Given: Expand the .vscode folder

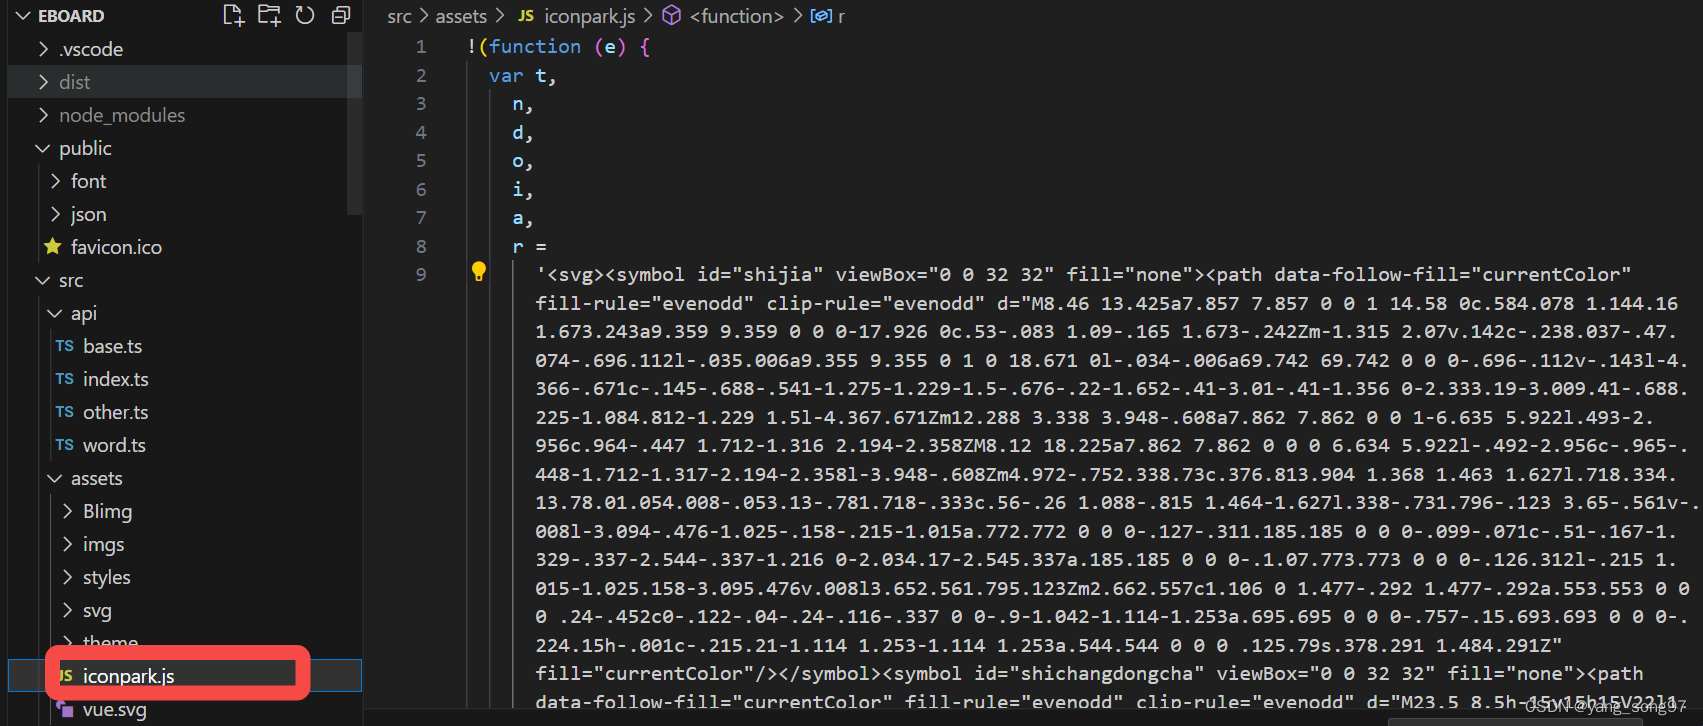Looking at the screenshot, I should [x=43, y=49].
